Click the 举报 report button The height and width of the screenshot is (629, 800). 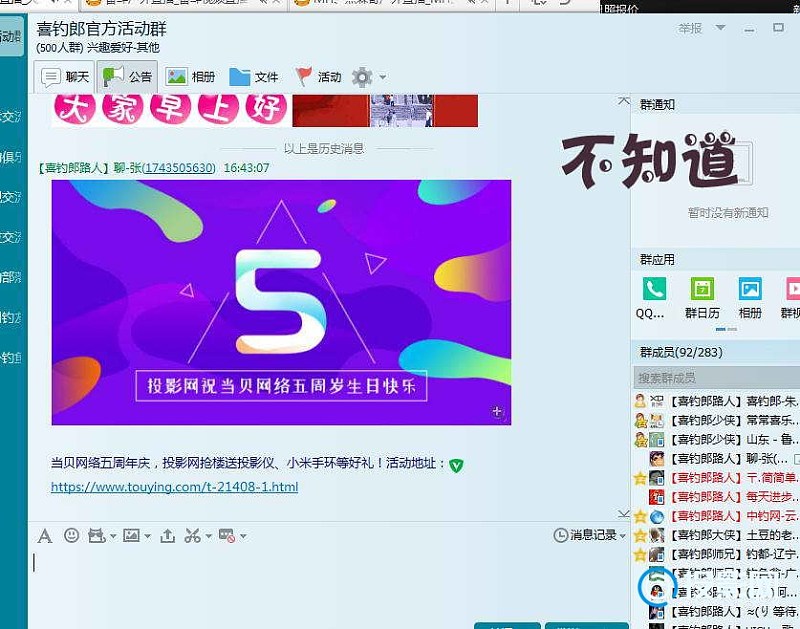(690, 29)
